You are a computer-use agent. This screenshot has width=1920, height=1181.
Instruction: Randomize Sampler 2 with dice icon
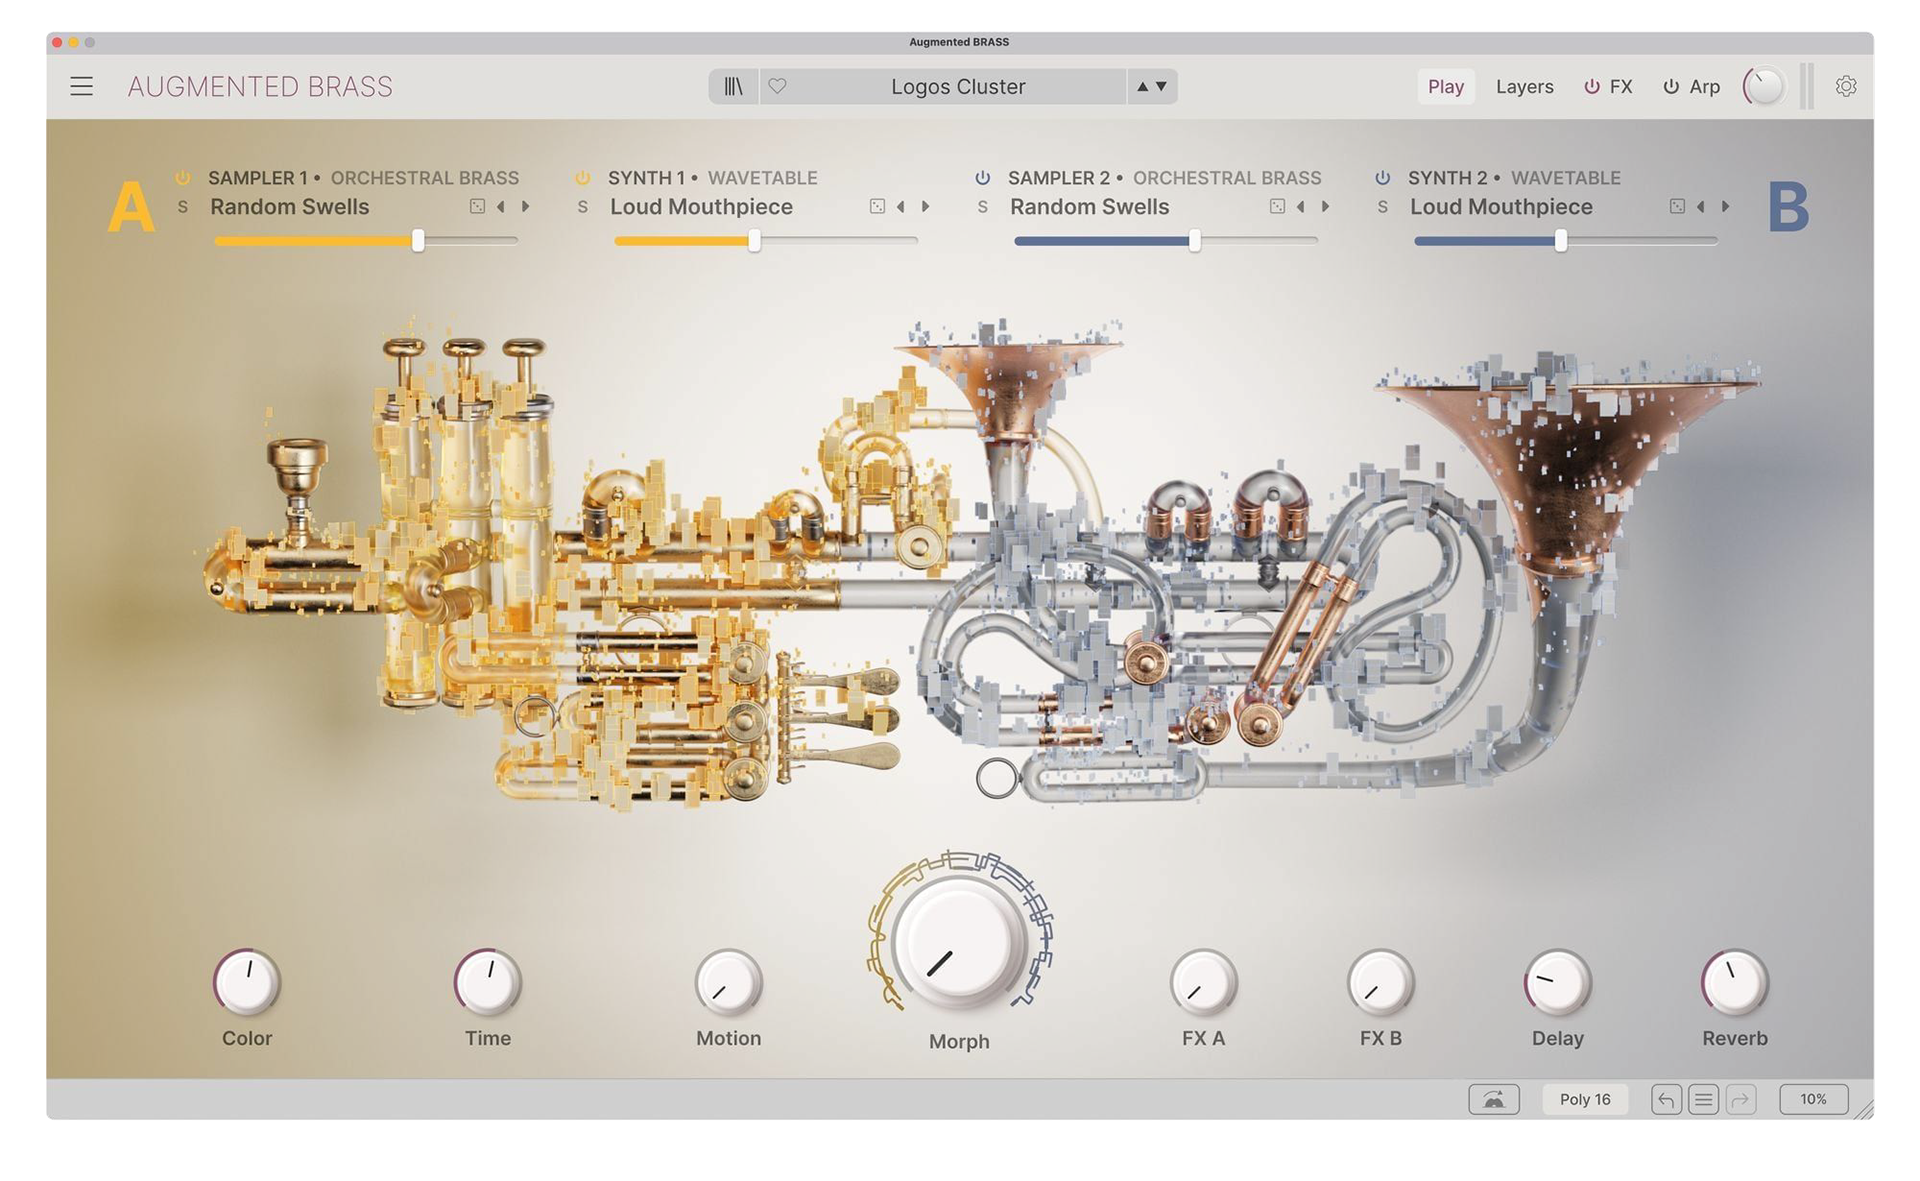[x=1277, y=206]
